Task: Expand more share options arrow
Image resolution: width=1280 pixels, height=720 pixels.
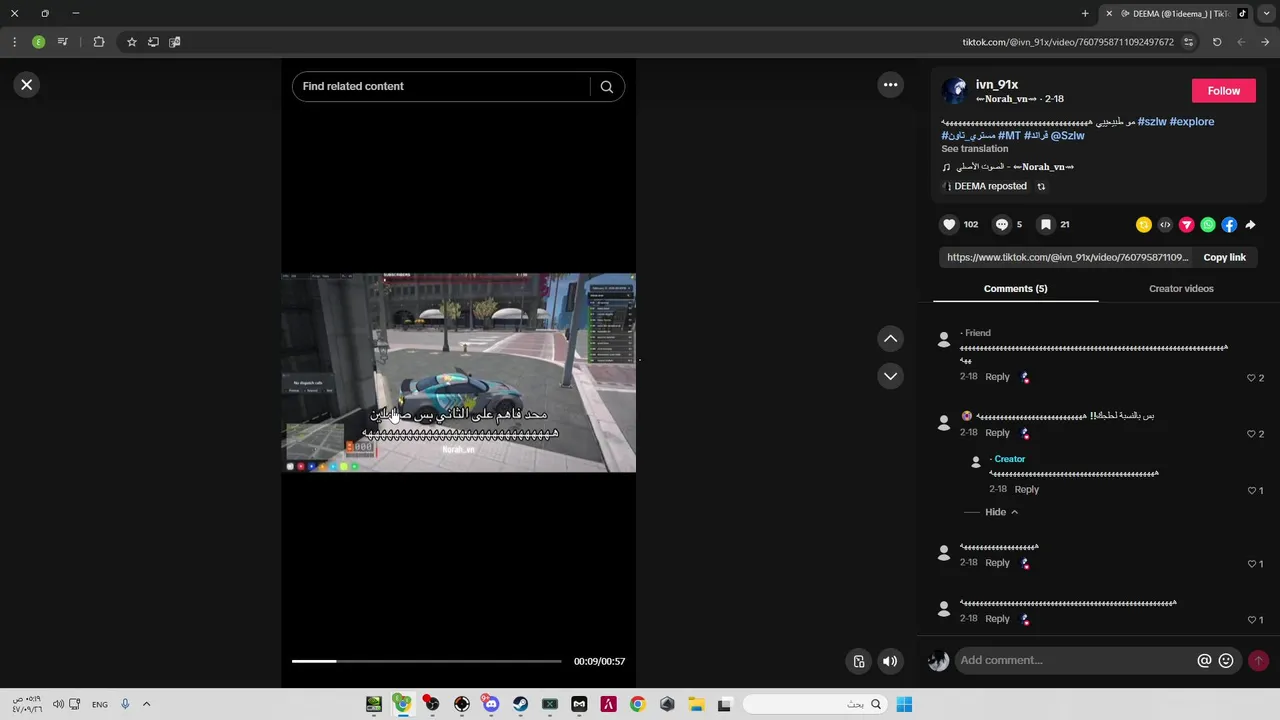Action: [1250, 225]
